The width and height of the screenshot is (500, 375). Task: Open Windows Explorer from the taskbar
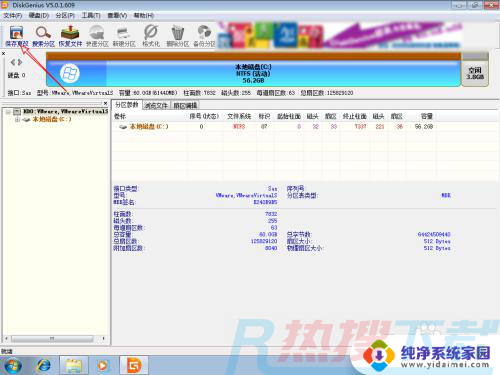pyautogui.click(x=74, y=366)
